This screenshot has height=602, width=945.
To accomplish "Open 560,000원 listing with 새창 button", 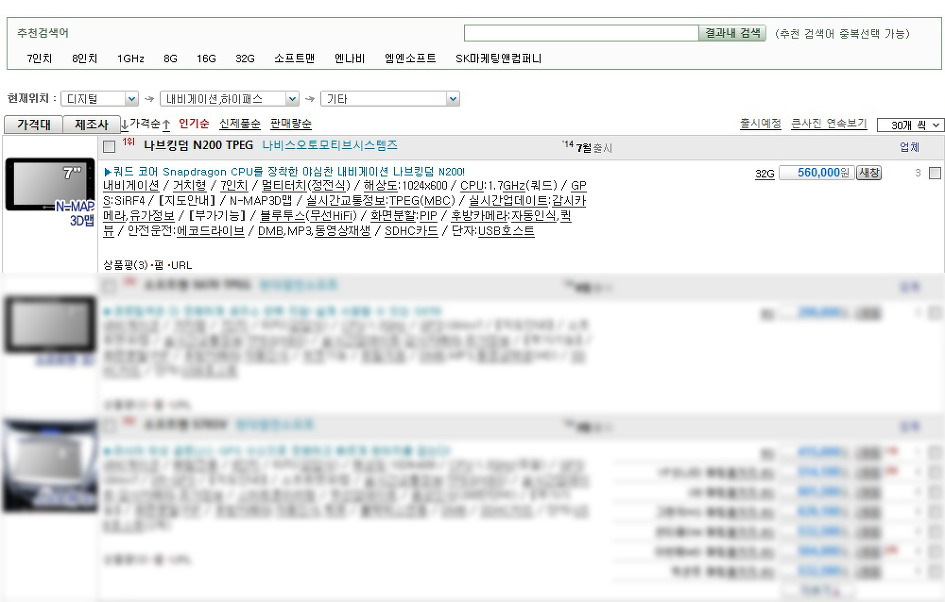I will coord(869,173).
